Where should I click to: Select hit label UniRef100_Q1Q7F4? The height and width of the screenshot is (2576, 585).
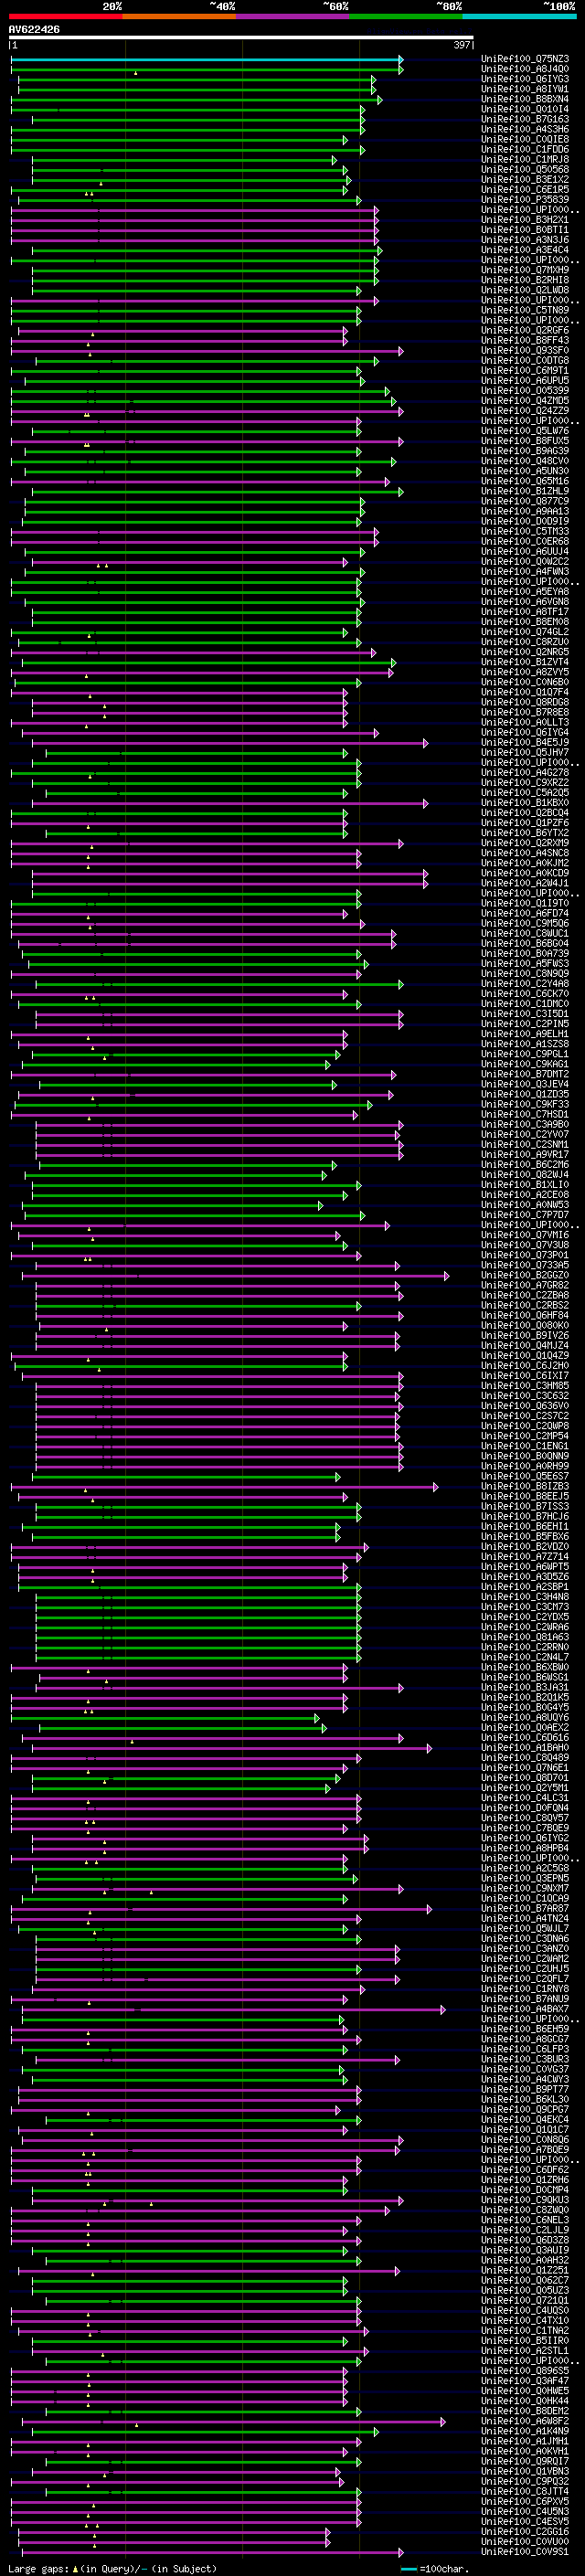(x=525, y=692)
